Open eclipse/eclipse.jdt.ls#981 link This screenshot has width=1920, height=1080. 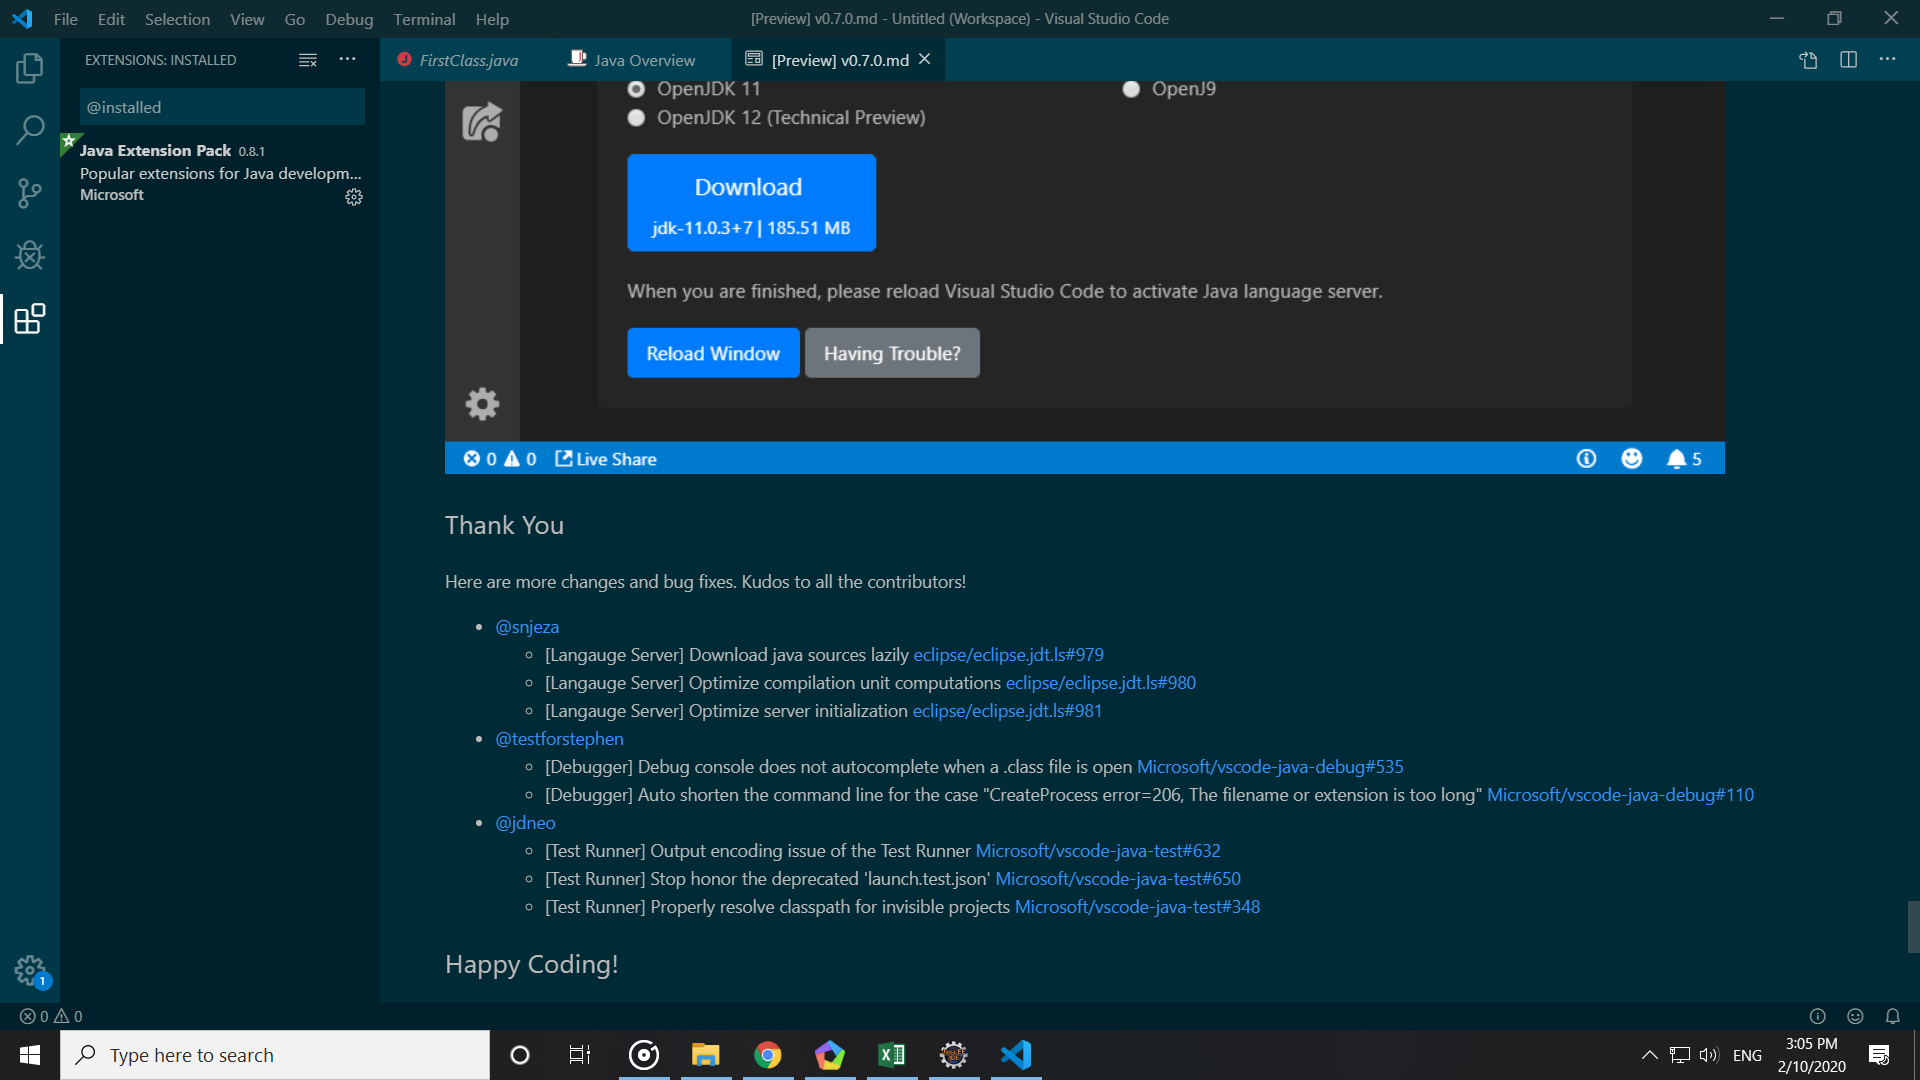click(1007, 711)
